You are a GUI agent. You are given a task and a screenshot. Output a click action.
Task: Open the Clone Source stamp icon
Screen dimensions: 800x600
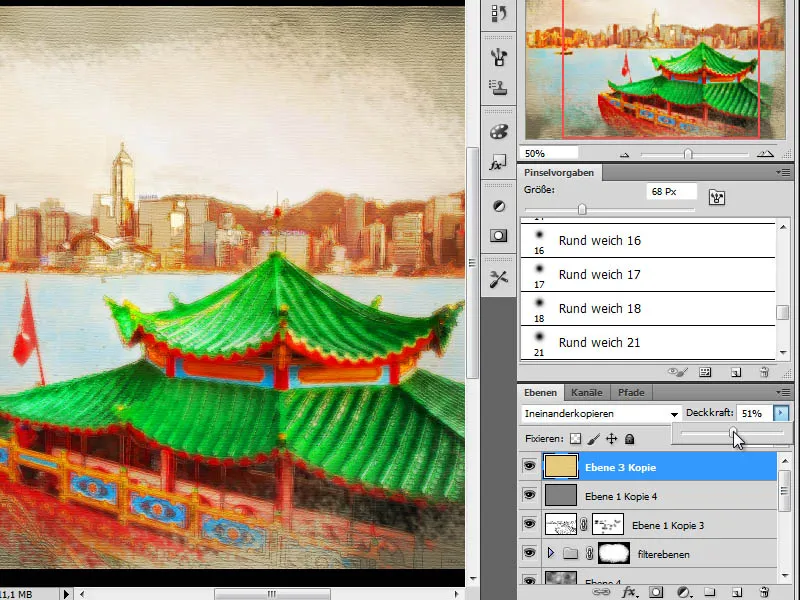[x=498, y=87]
